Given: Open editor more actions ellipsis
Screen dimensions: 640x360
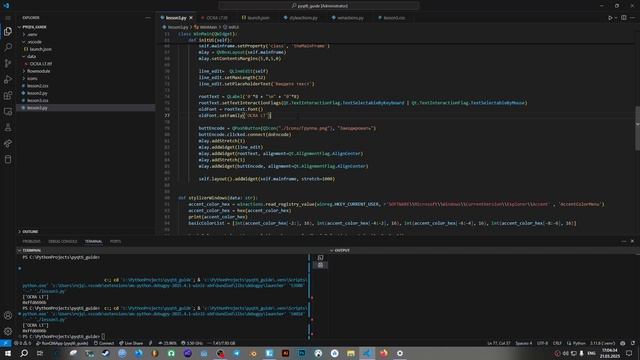Looking at the screenshot, I should (632, 18).
